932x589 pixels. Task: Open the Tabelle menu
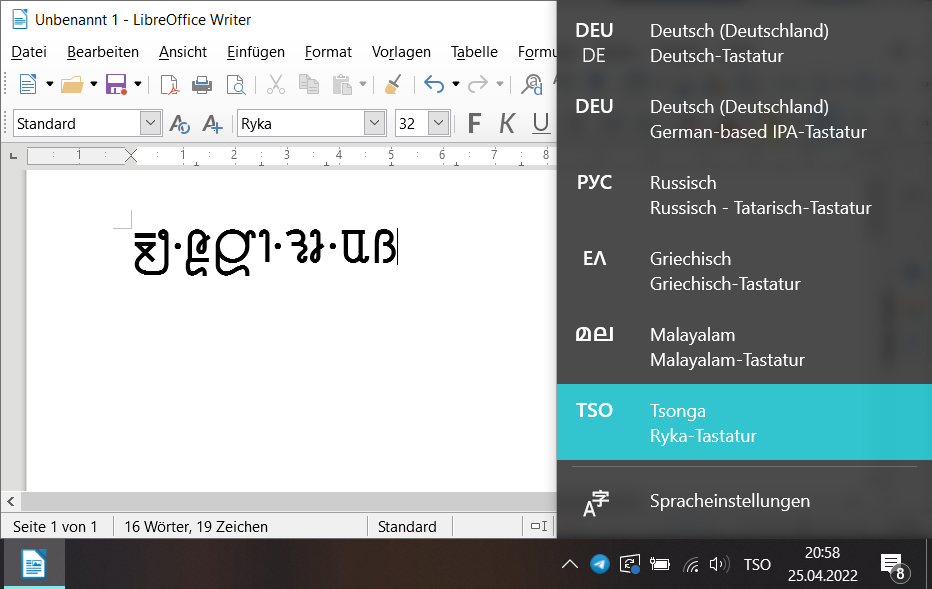click(x=474, y=52)
